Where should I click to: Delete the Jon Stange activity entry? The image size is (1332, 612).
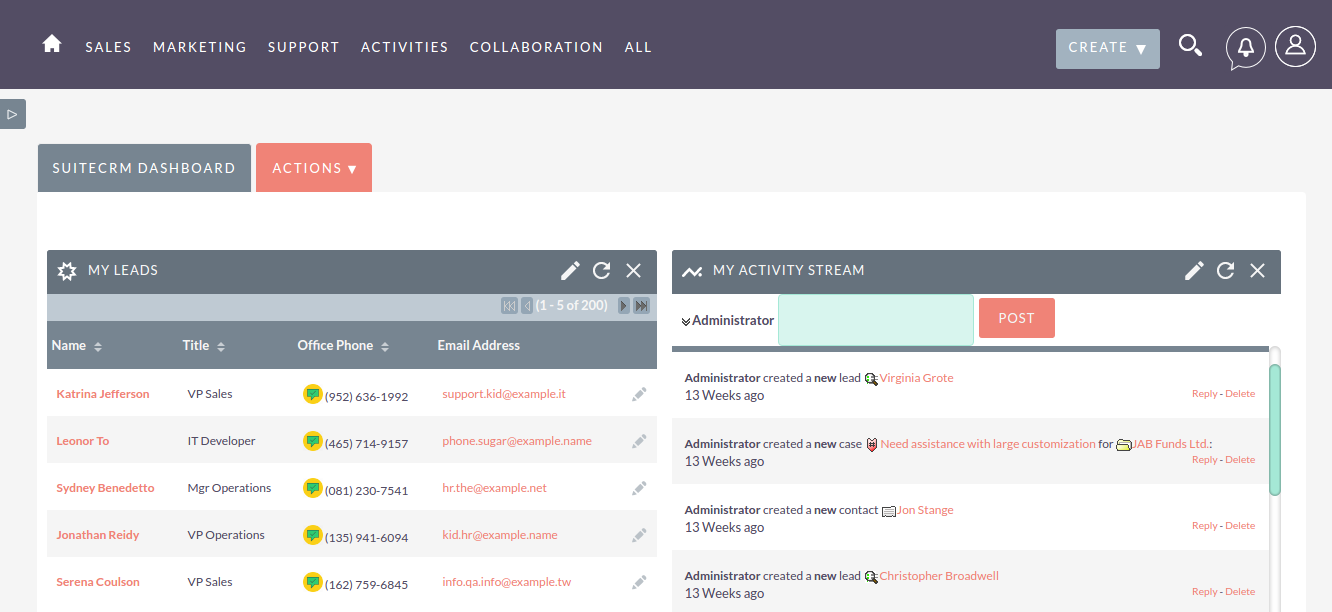(x=1240, y=526)
